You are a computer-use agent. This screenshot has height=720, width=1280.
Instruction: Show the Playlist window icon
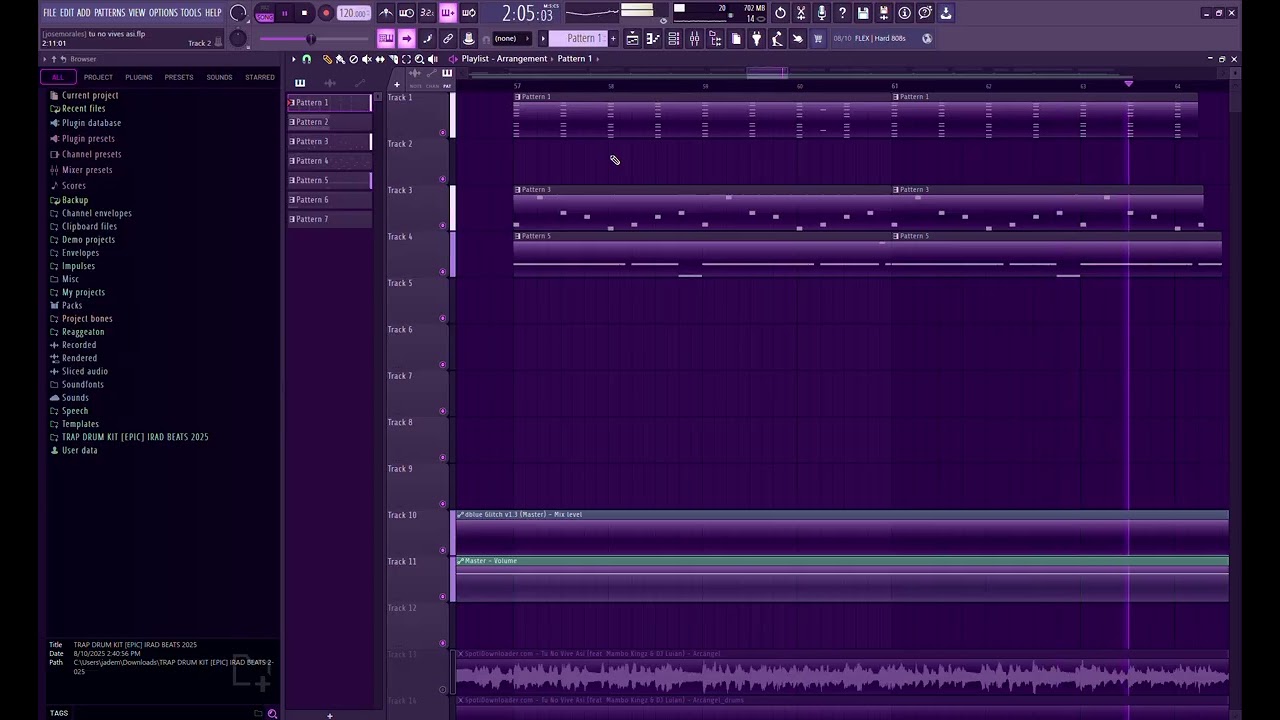click(632, 39)
